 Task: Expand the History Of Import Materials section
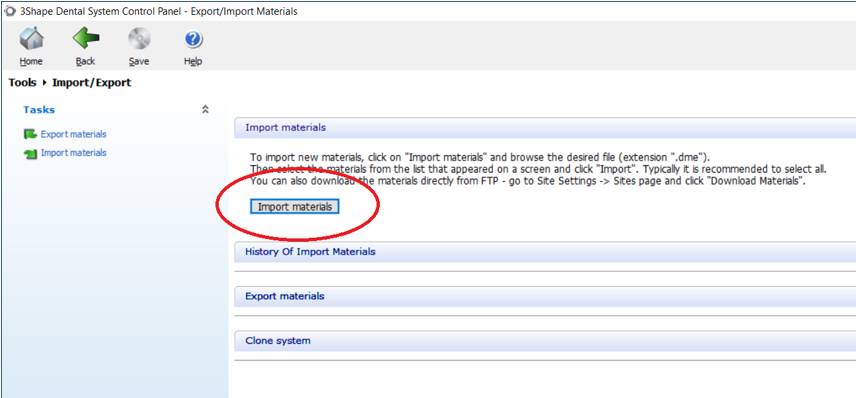coord(545,252)
